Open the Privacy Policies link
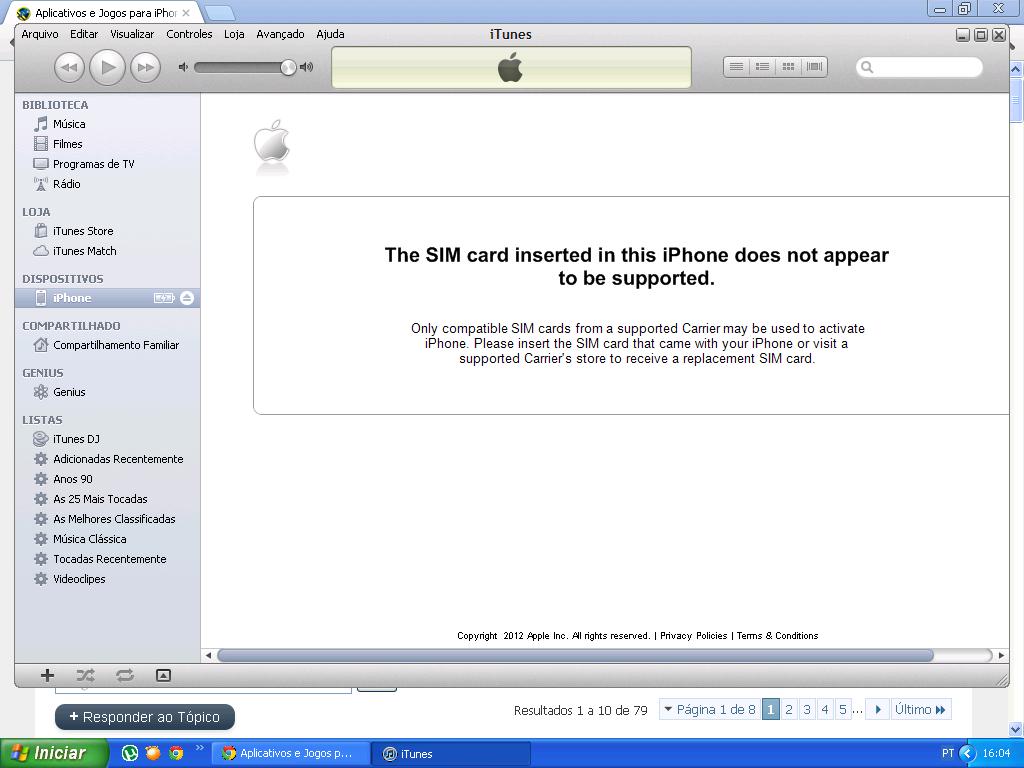Image resolution: width=1024 pixels, height=768 pixels. point(694,635)
